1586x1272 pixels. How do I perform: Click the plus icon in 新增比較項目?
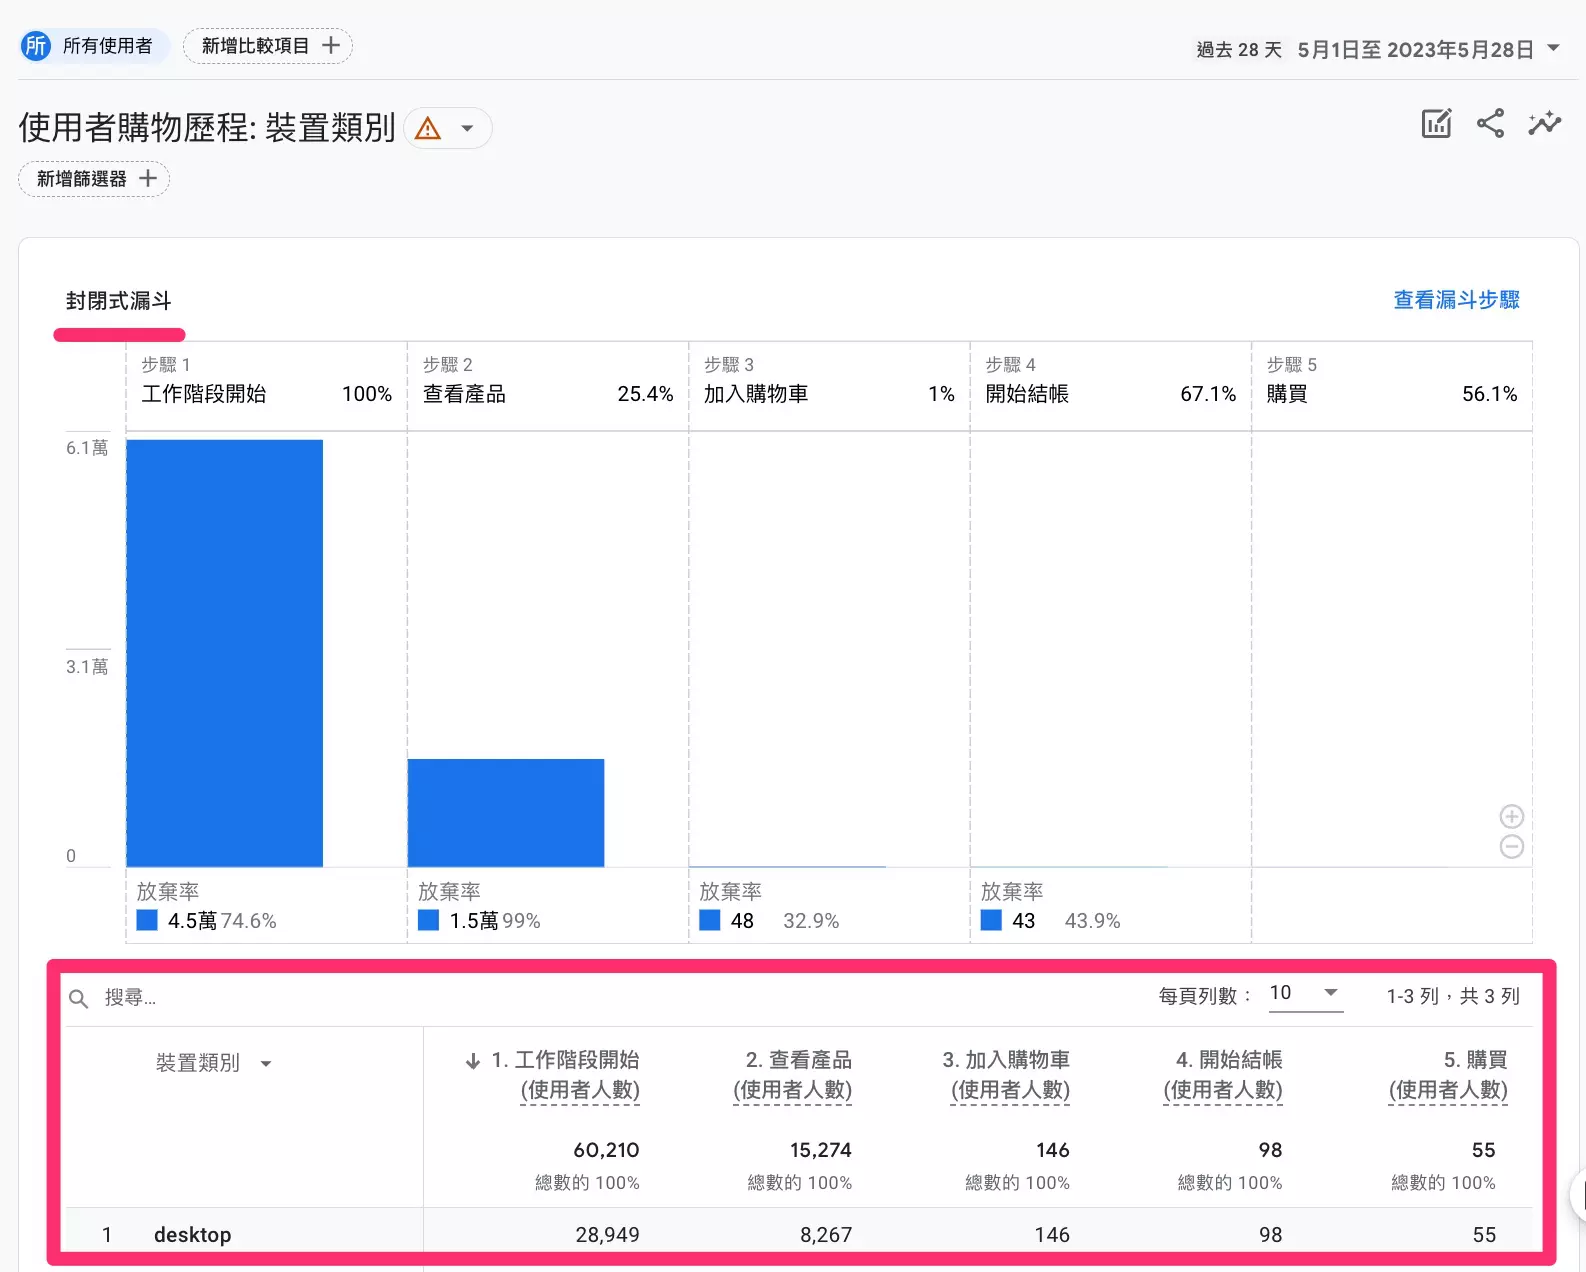pos(331,46)
